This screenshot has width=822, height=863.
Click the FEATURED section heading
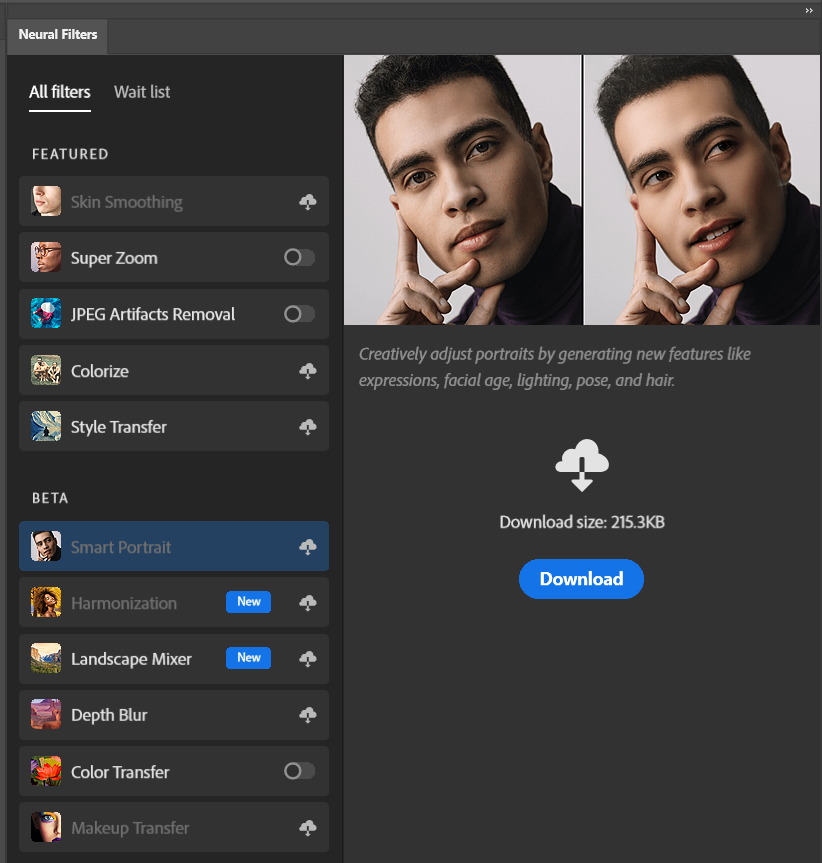70,154
